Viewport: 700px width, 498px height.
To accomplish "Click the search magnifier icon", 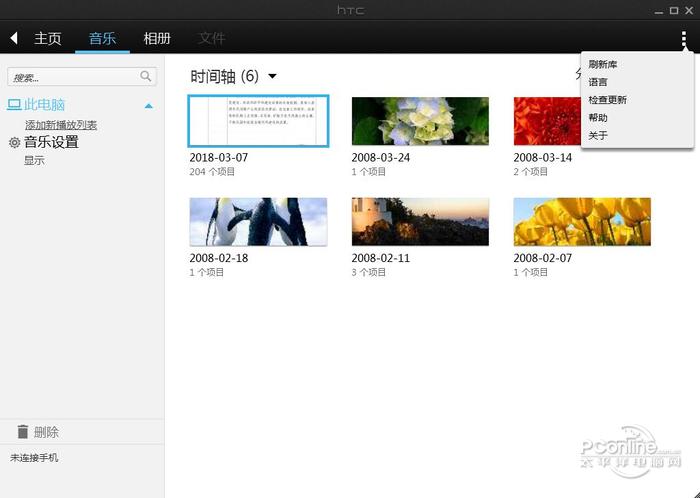I will (x=146, y=76).
